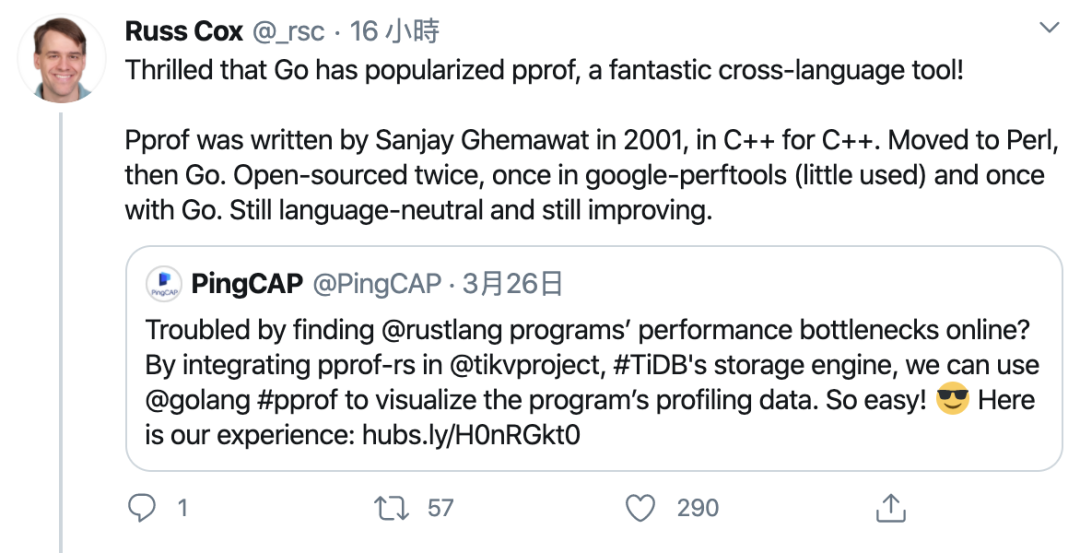This screenshot has width=1080, height=553.
Task: Click the sunglasses emoji in quoted tweet
Action: [953, 401]
